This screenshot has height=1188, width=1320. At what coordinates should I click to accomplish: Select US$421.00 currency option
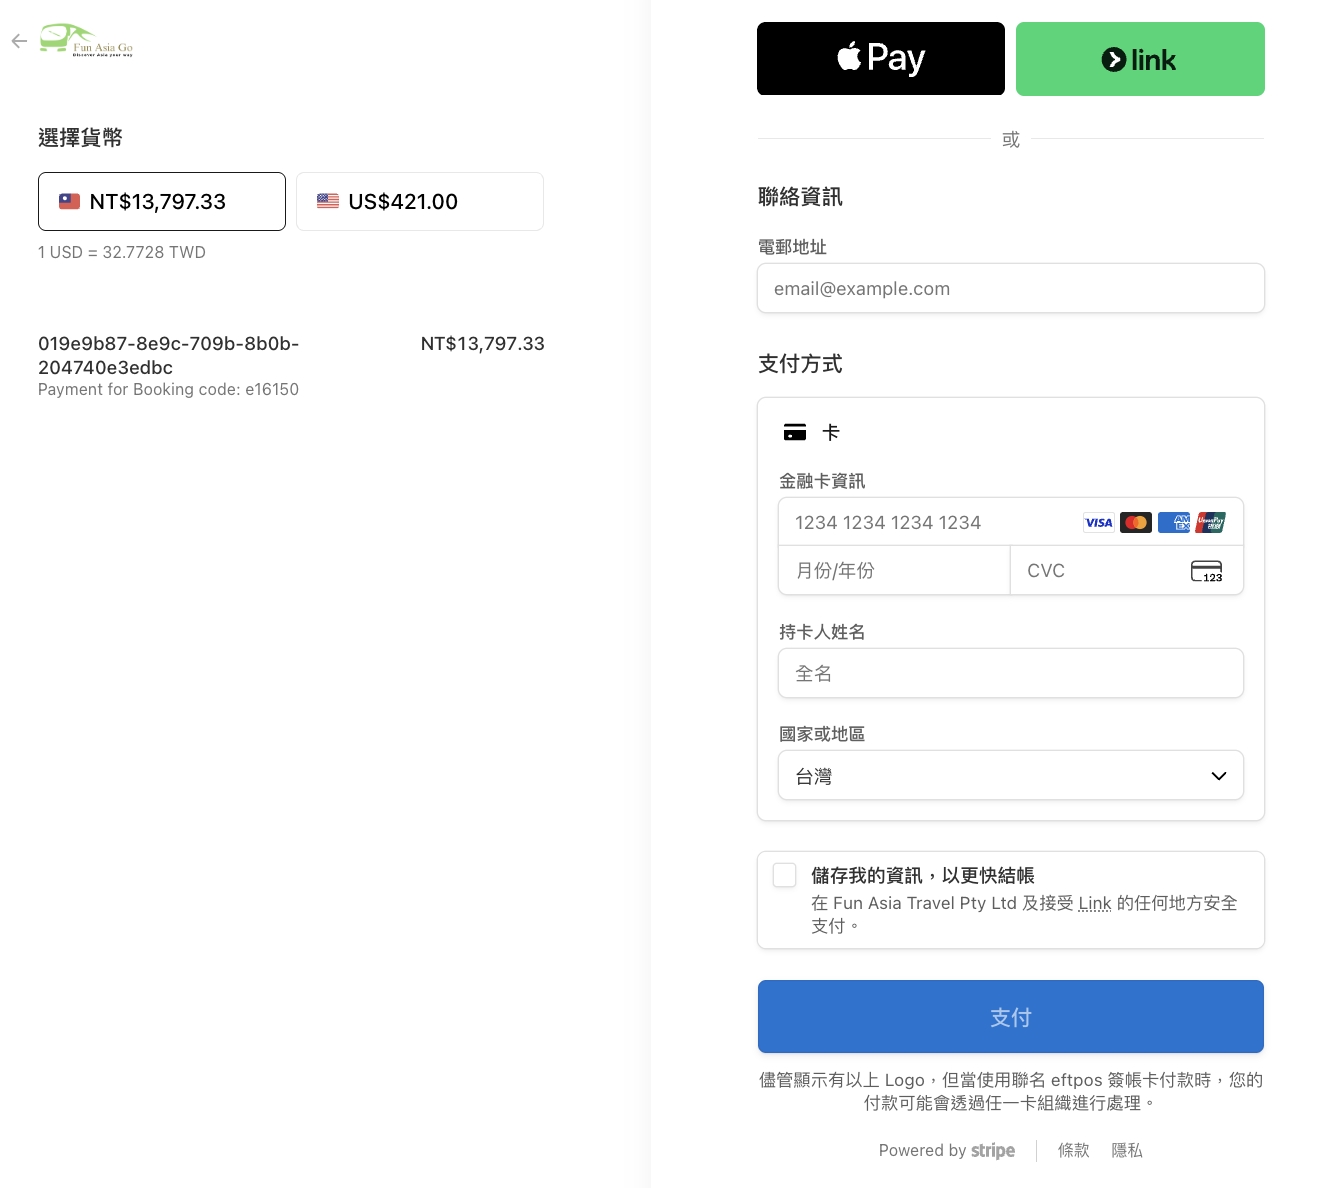coord(420,201)
